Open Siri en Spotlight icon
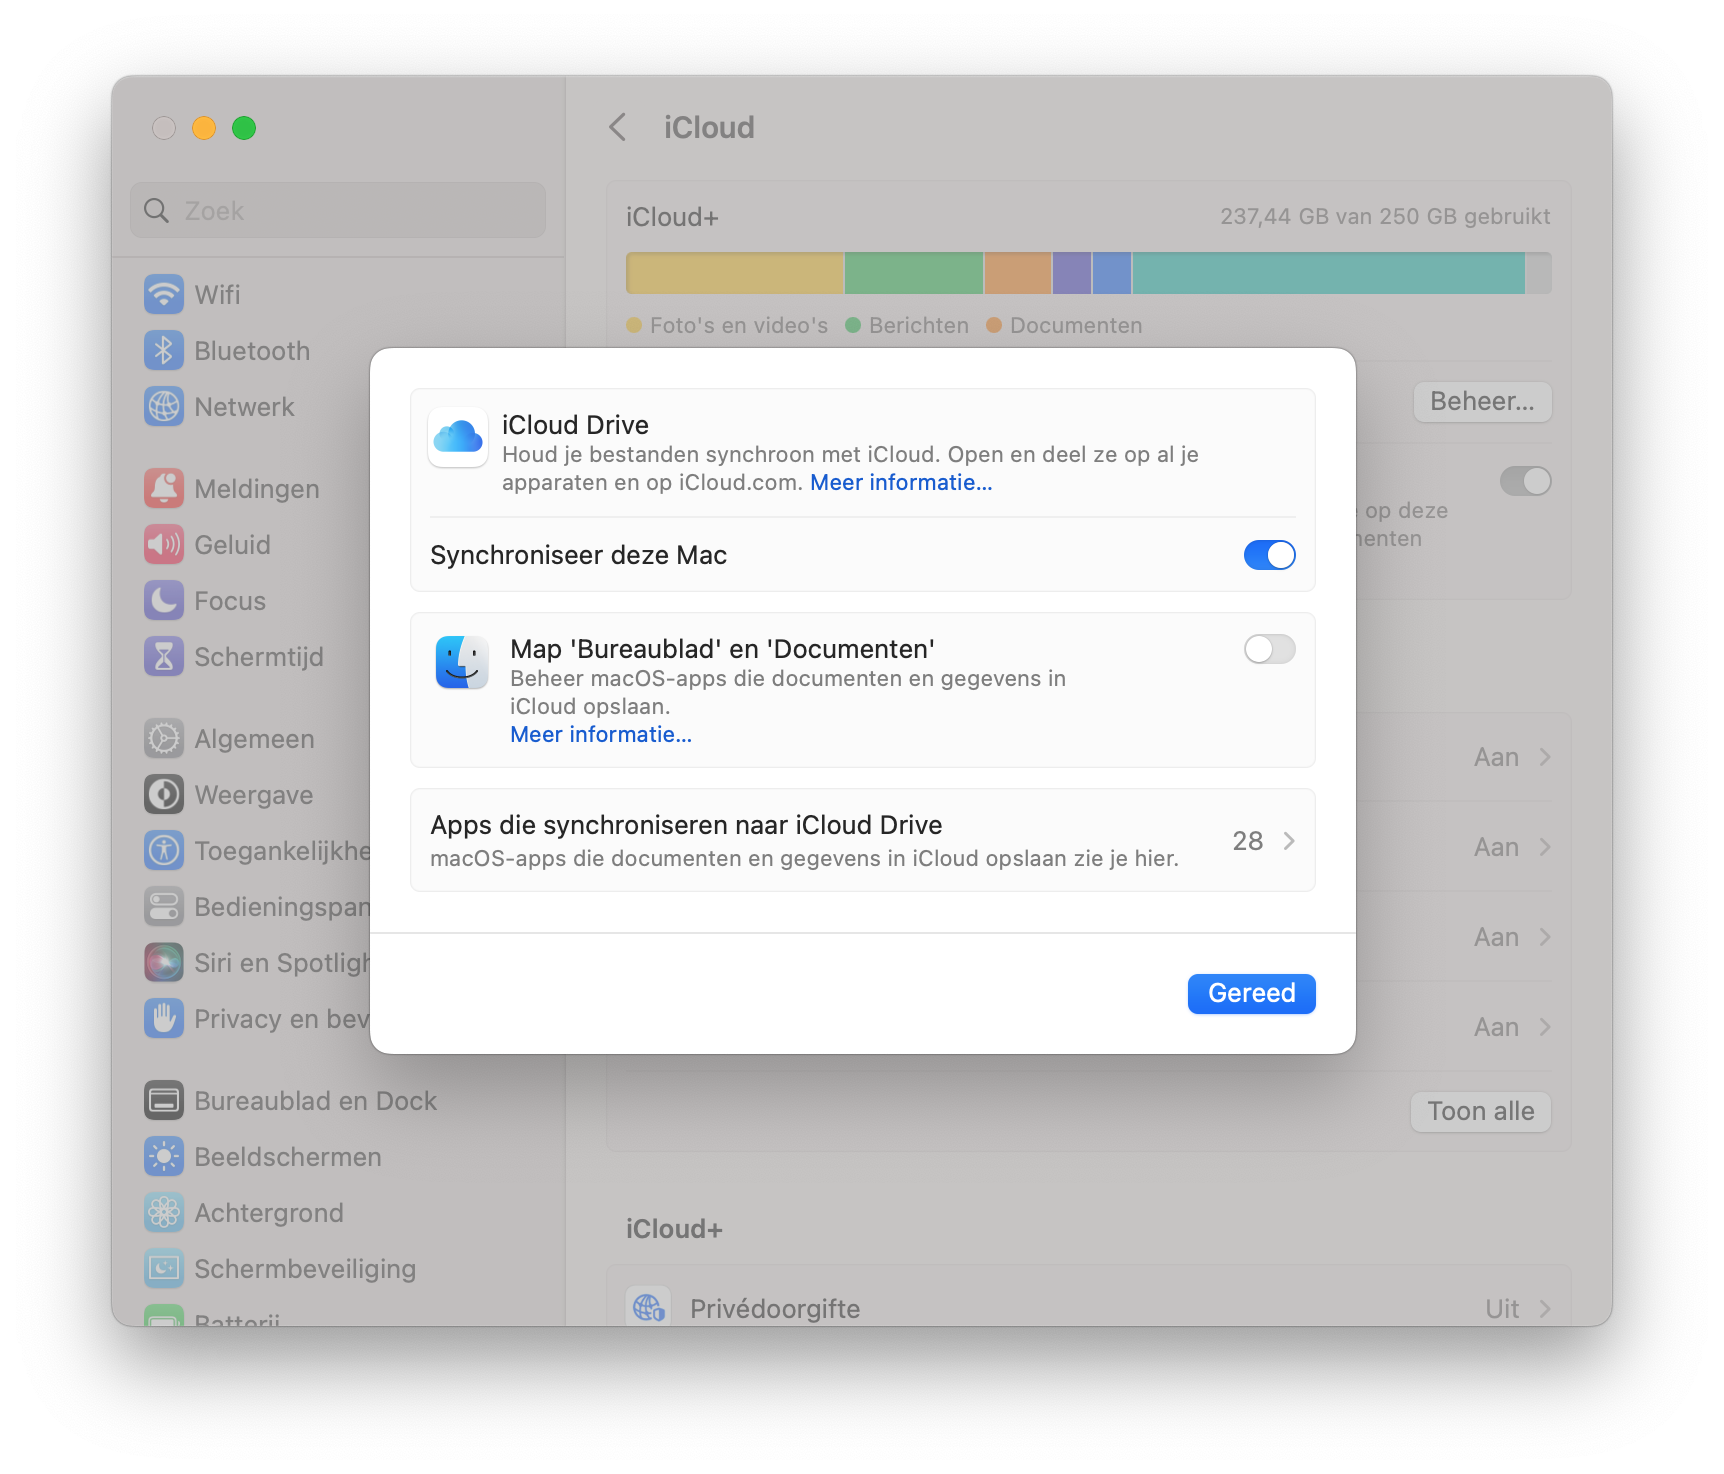 [164, 962]
